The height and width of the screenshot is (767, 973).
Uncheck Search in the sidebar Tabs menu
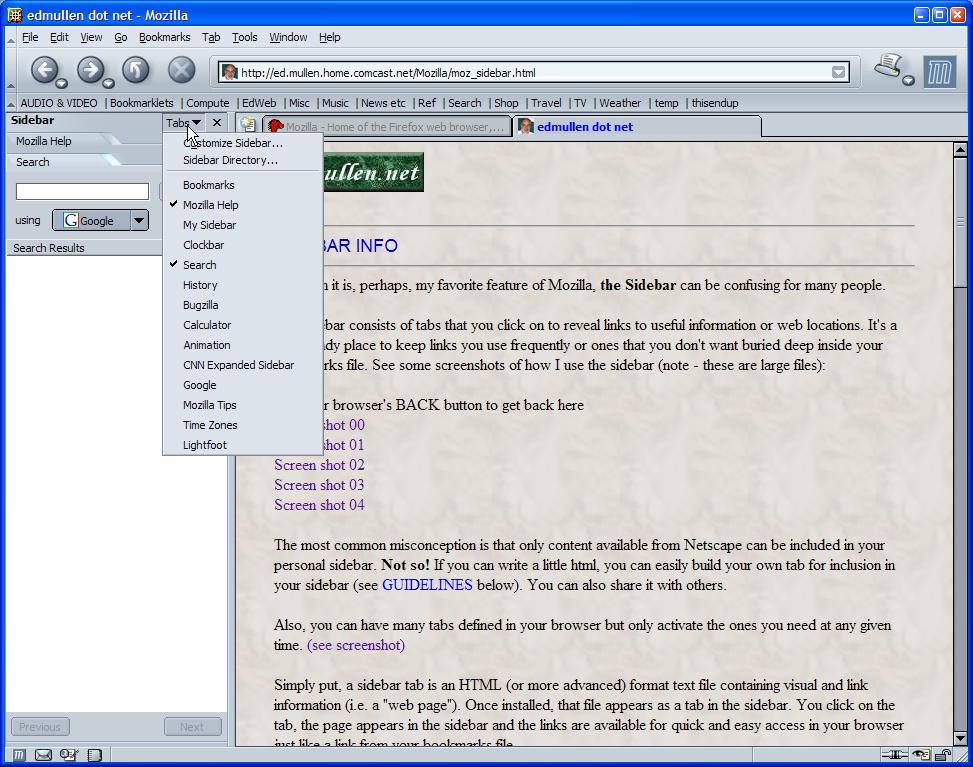point(199,265)
